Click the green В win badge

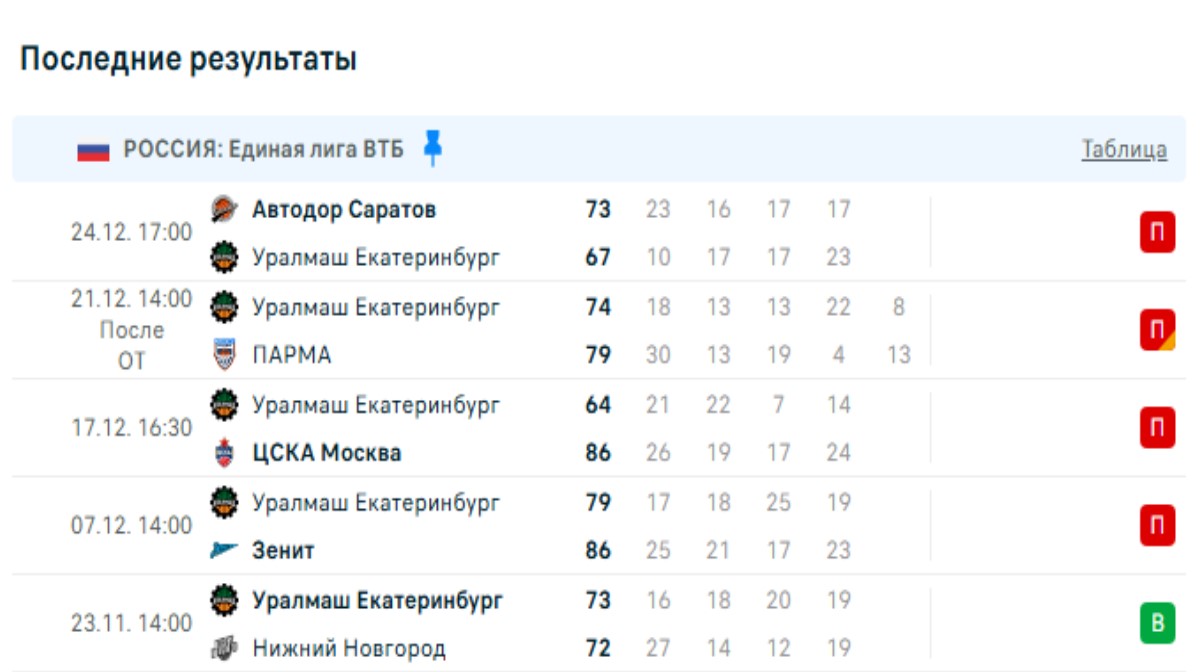1157,624
